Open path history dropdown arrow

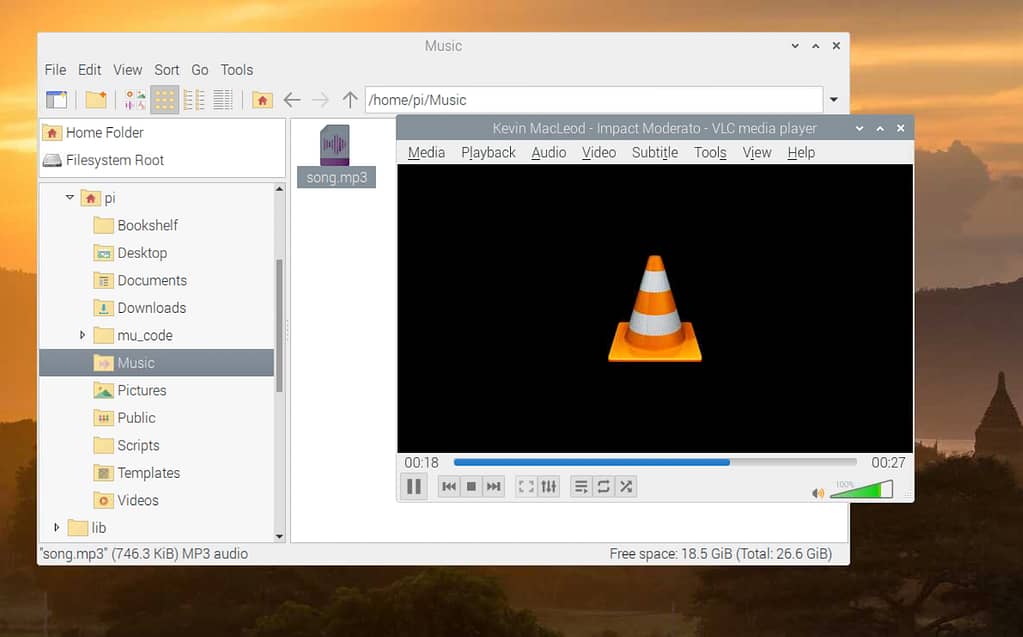(x=834, y=100)
